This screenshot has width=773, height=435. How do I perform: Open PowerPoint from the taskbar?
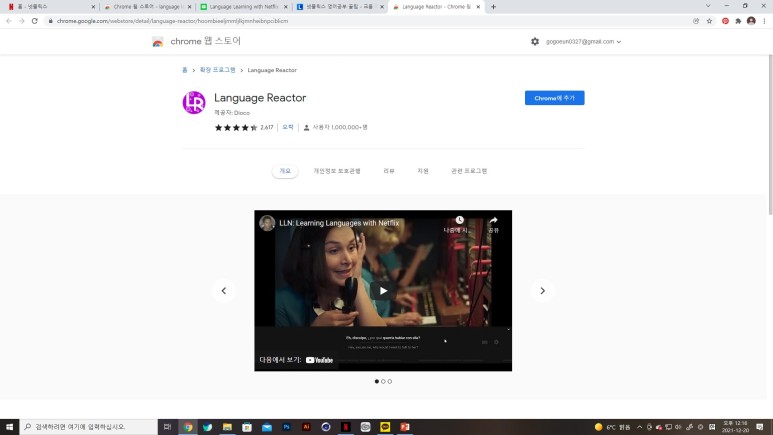pos(405,427)
